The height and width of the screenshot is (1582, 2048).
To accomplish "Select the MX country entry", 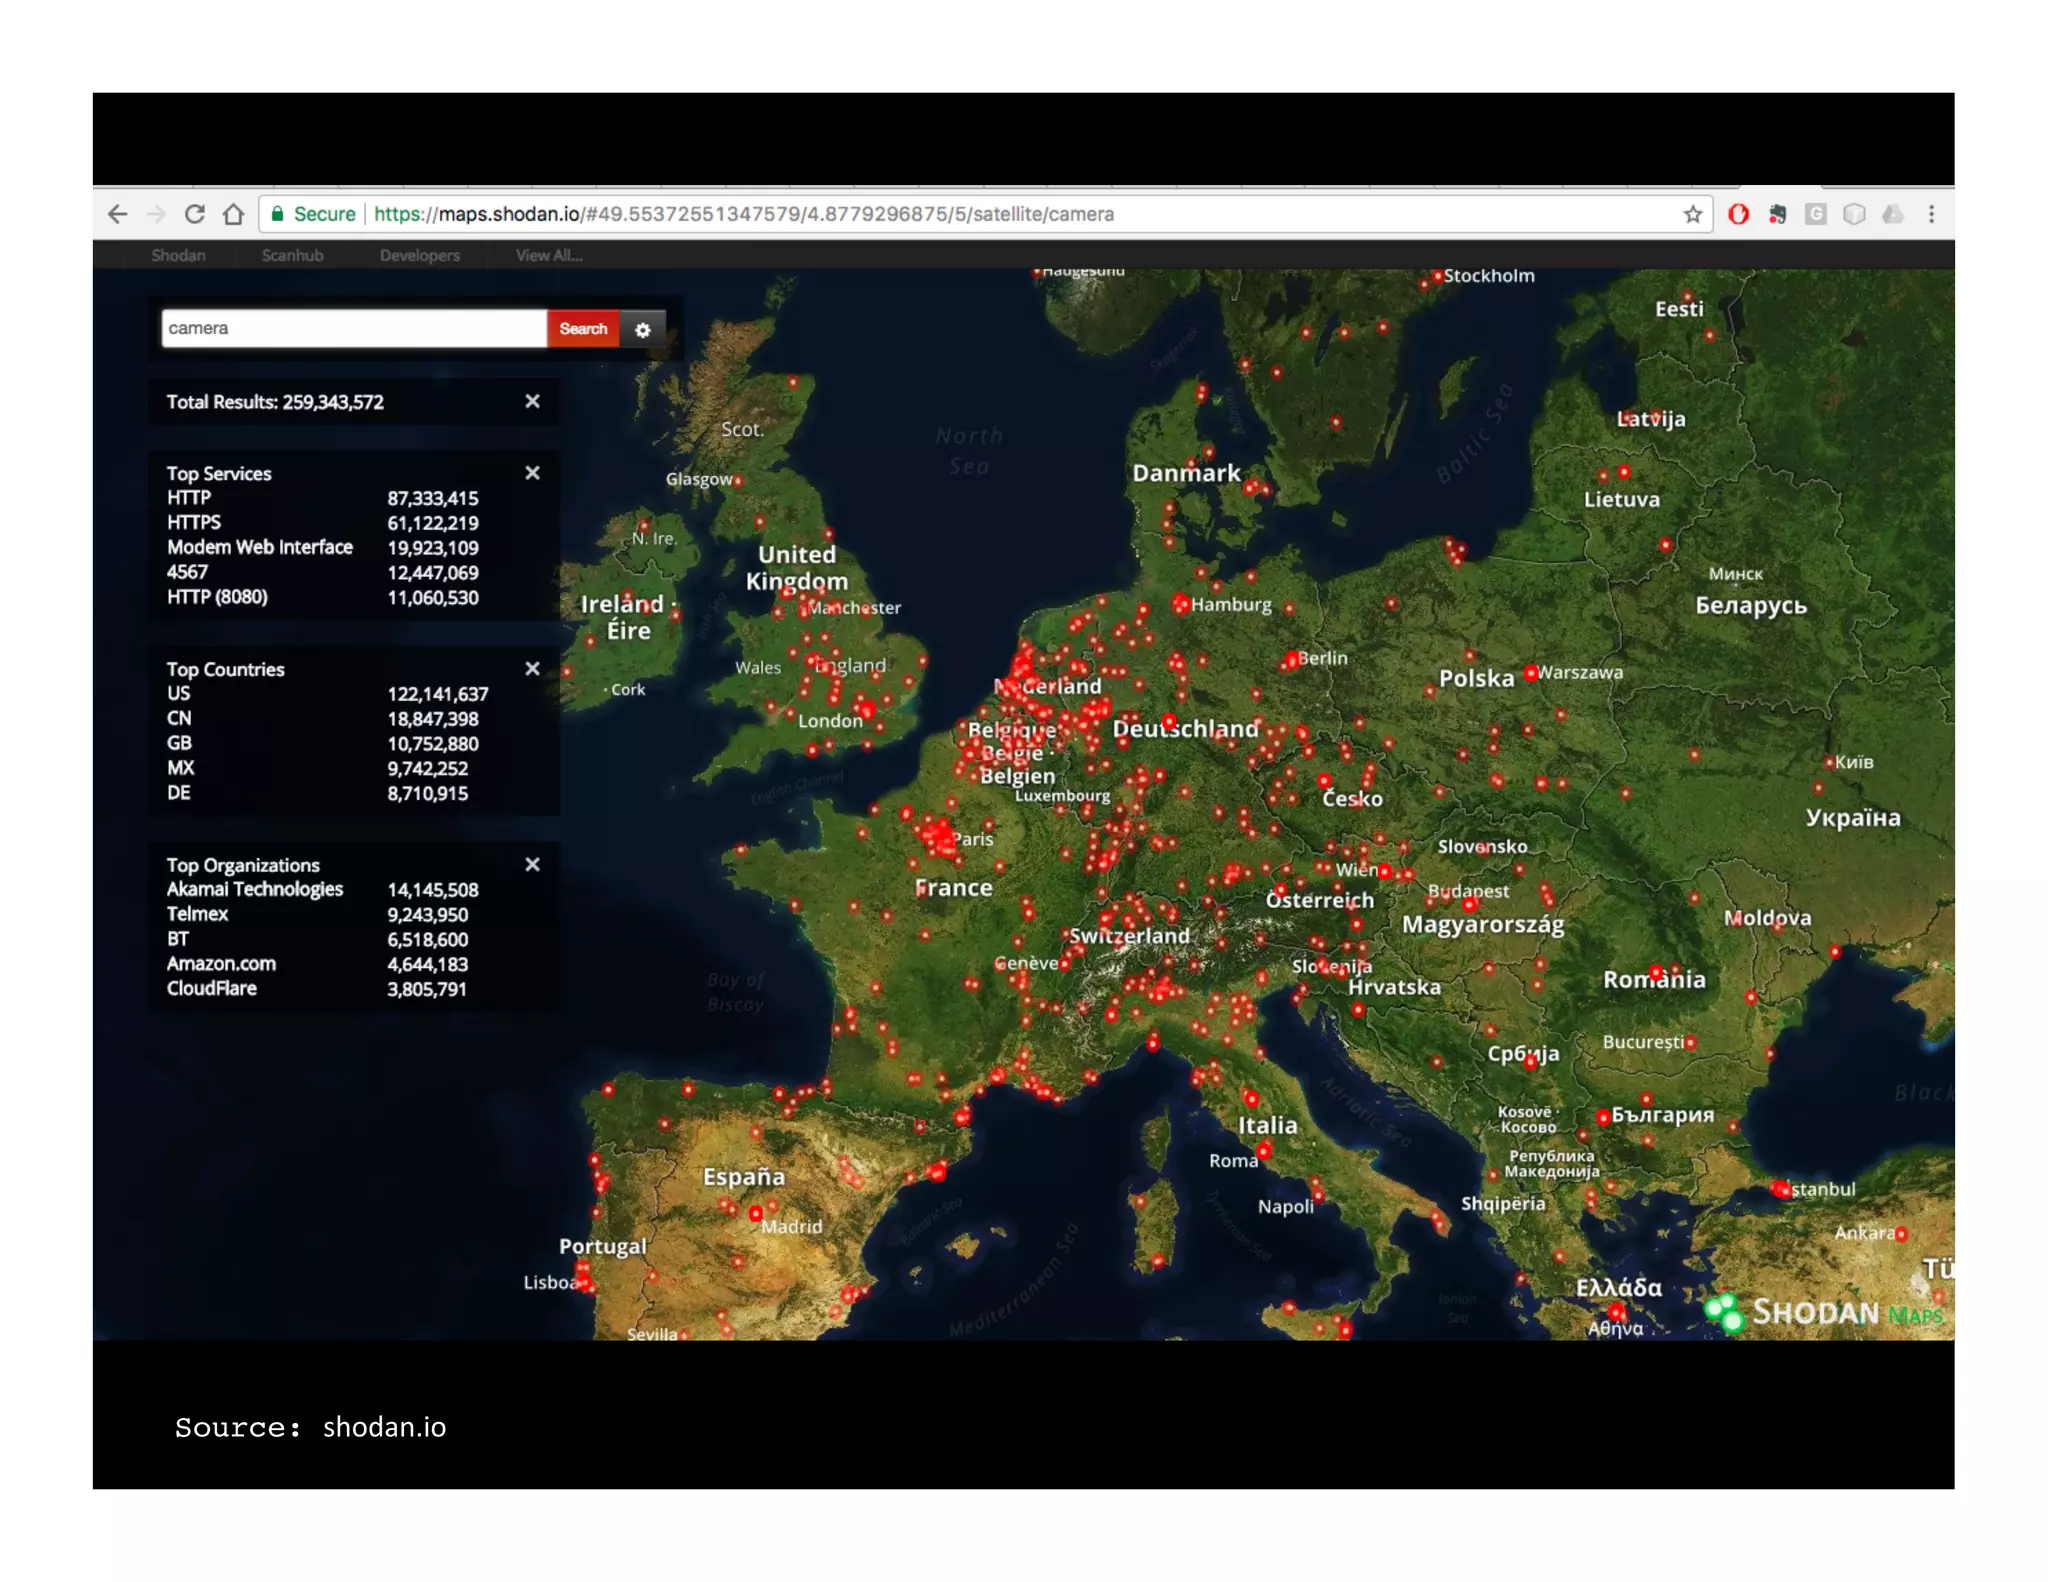I will coord(317,769).
